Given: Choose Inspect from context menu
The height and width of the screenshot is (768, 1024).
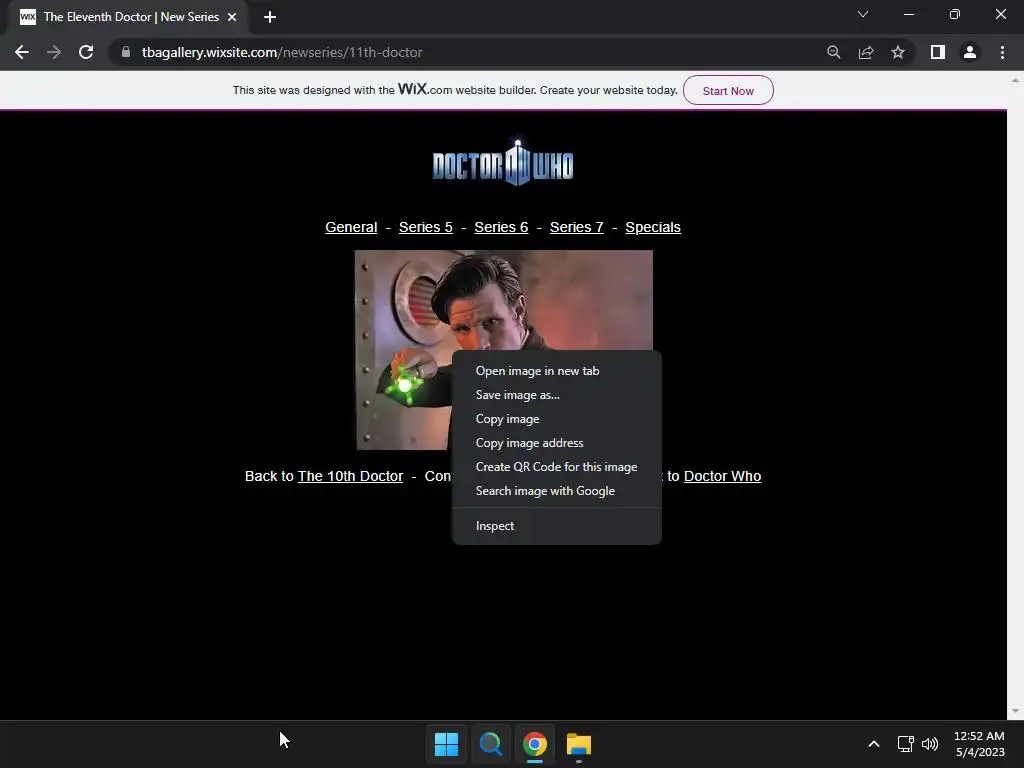Looking at the screenshot, I should click(x=556, y=526).
